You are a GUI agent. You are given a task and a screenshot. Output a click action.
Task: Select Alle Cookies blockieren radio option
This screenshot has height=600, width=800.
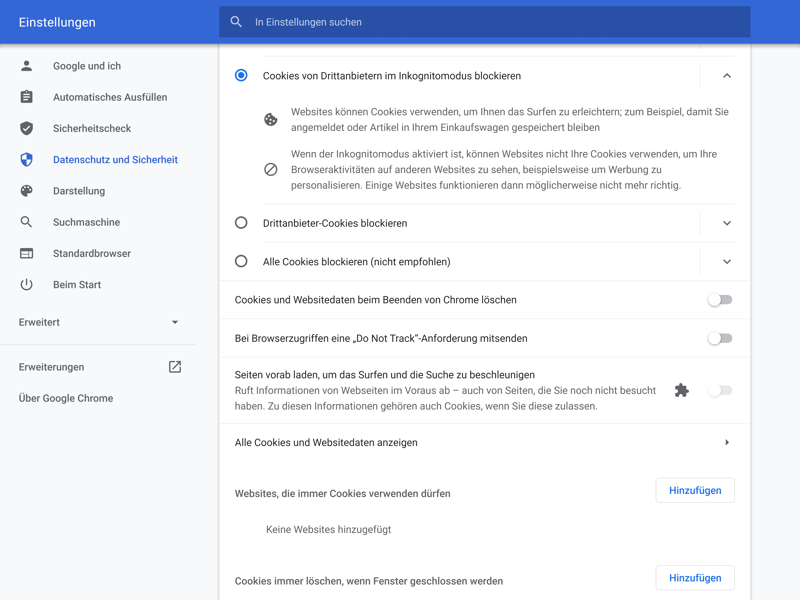(241, 261)
